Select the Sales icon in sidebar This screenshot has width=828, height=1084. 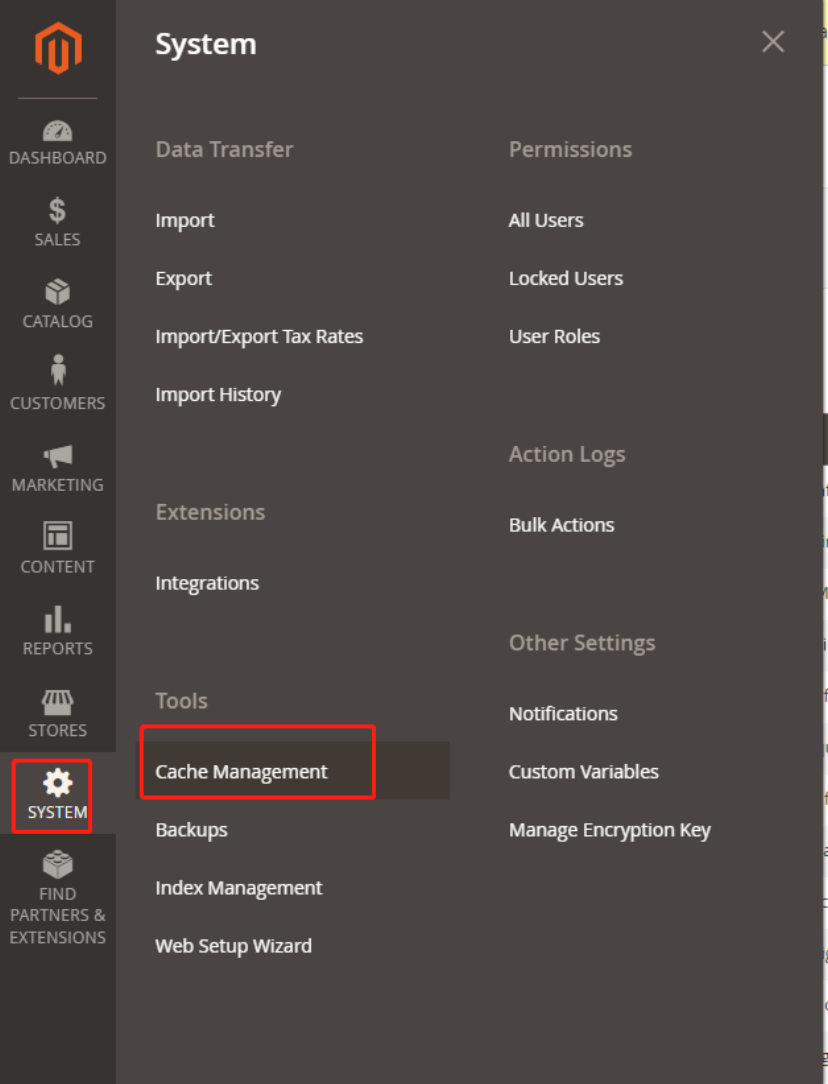tap(57, 222)
